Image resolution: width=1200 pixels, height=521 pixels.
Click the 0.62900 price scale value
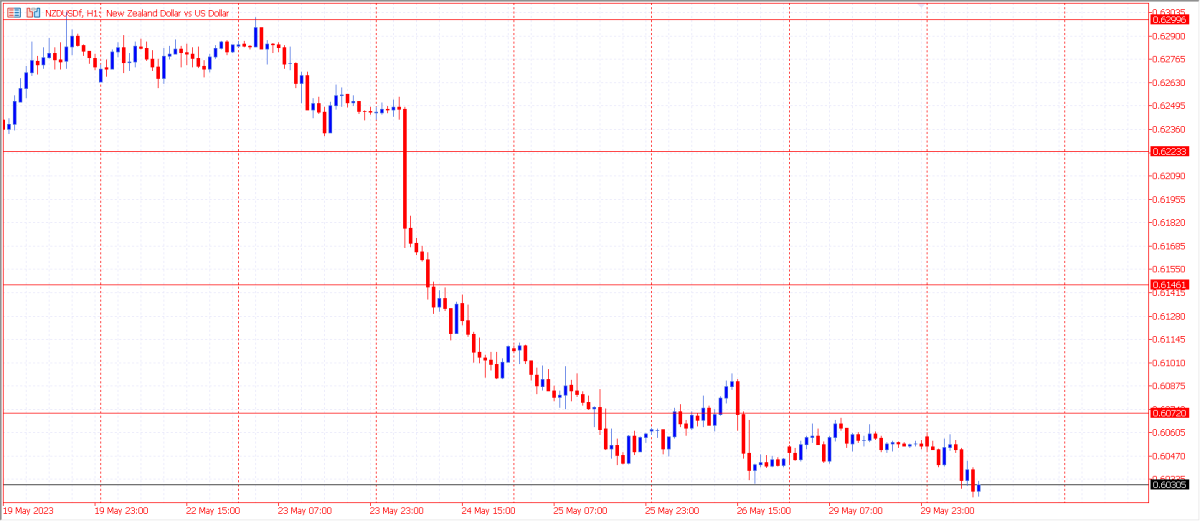pyautogui.click(x=1169, y=36)
